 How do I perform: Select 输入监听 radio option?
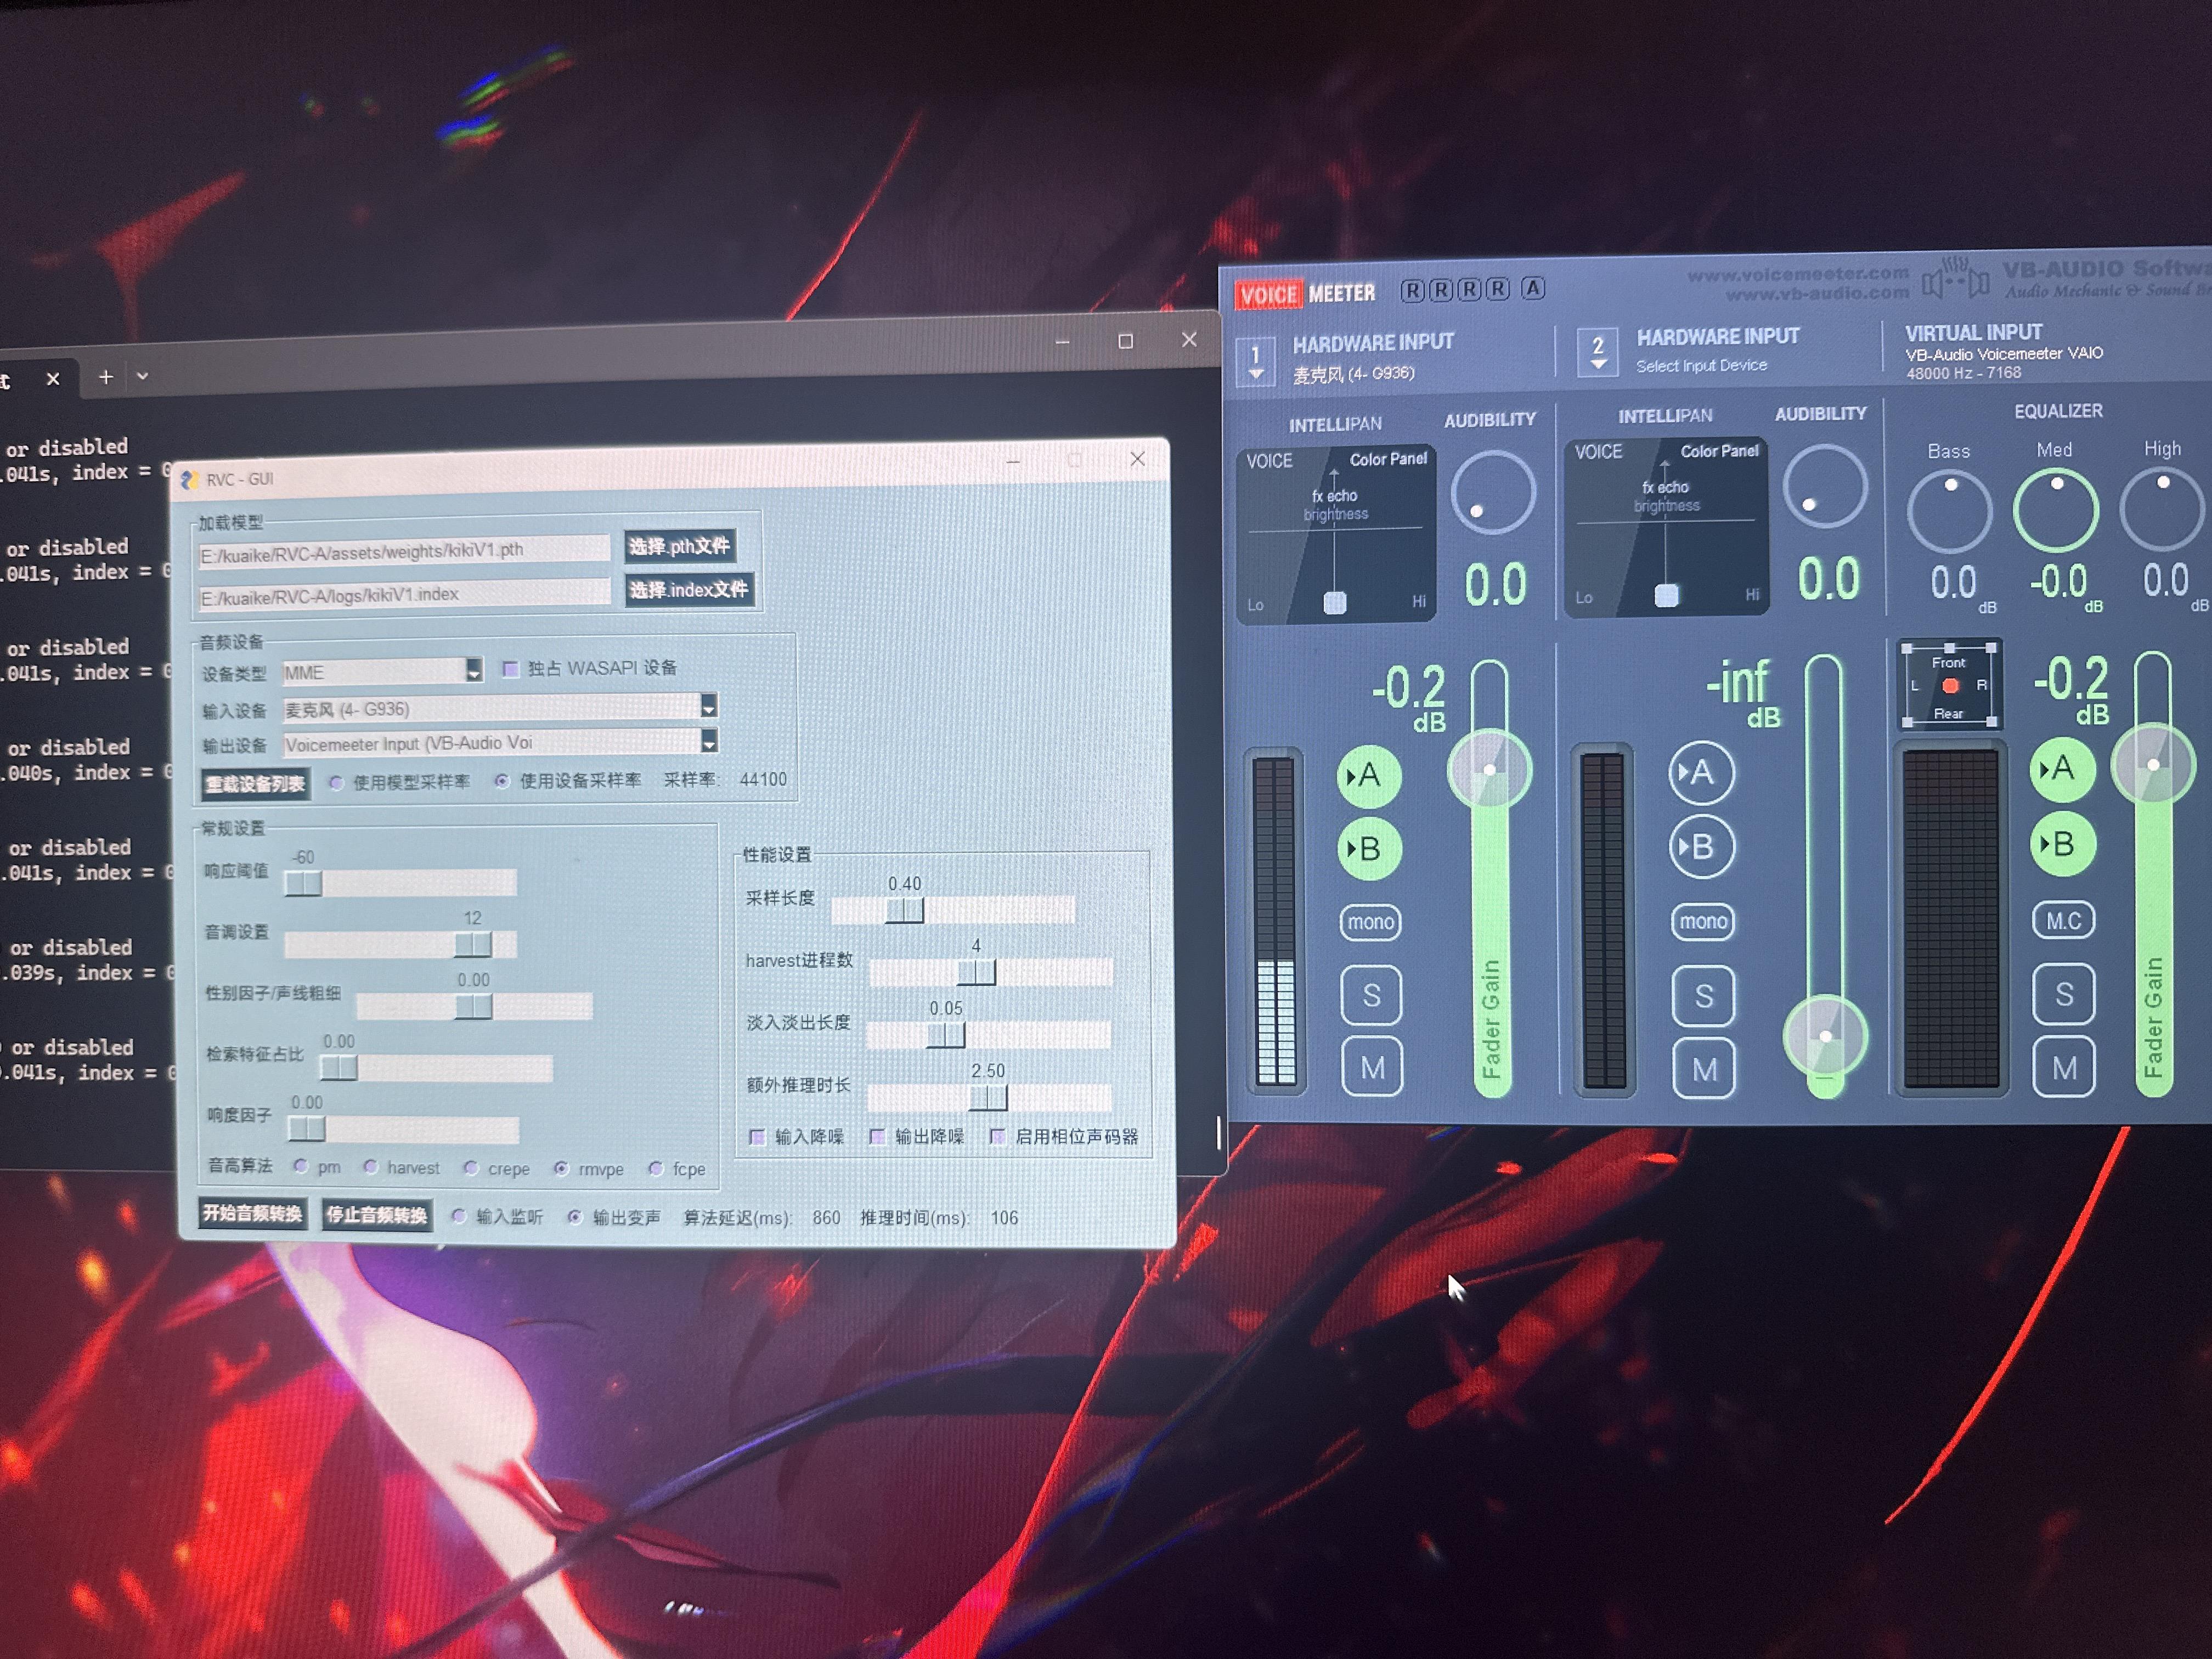tap(459, 1216)
